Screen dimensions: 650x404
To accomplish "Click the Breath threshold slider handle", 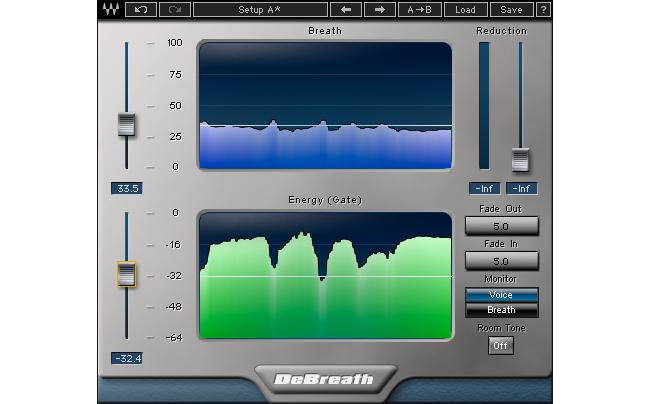I will click(x=126, y=125).
